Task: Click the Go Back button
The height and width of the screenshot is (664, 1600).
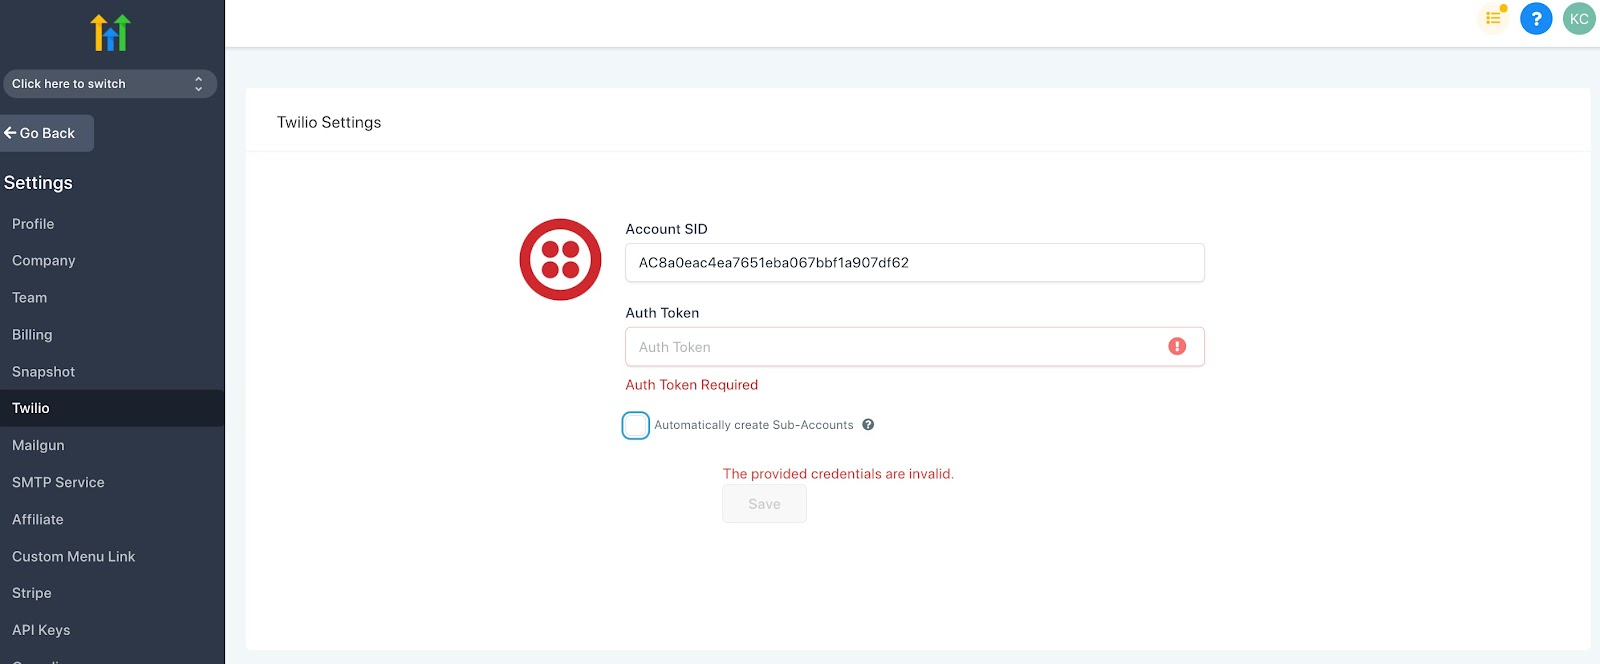Action: click(46, 133)
